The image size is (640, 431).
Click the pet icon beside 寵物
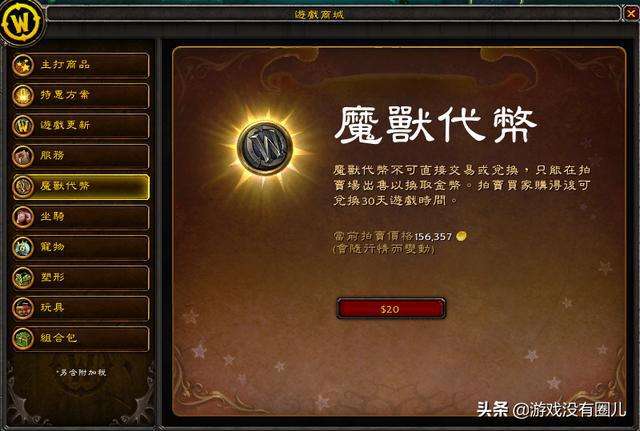pyautogui.click(x=23, y=247)
